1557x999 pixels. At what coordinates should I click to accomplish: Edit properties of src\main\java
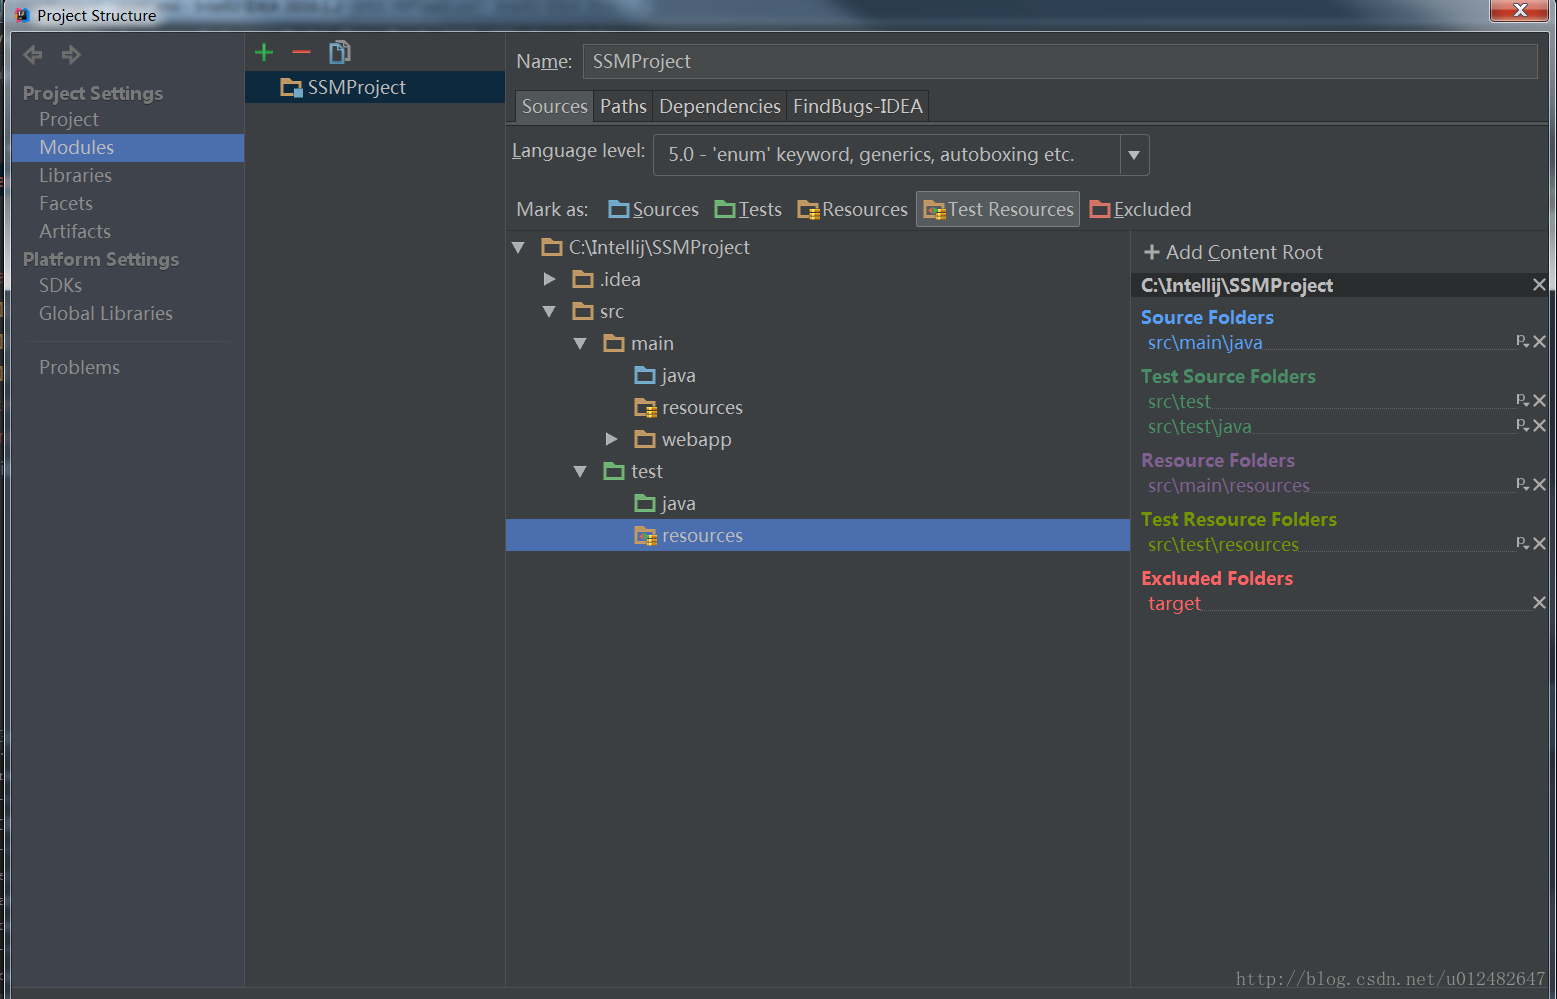coord(1522,341)
